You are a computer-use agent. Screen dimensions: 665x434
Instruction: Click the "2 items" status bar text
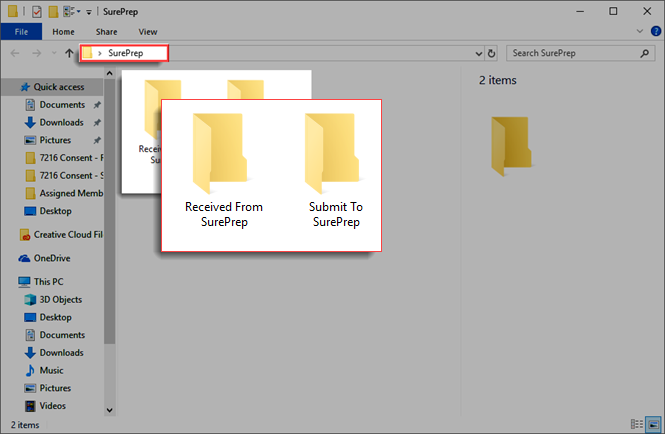(25, 425)
